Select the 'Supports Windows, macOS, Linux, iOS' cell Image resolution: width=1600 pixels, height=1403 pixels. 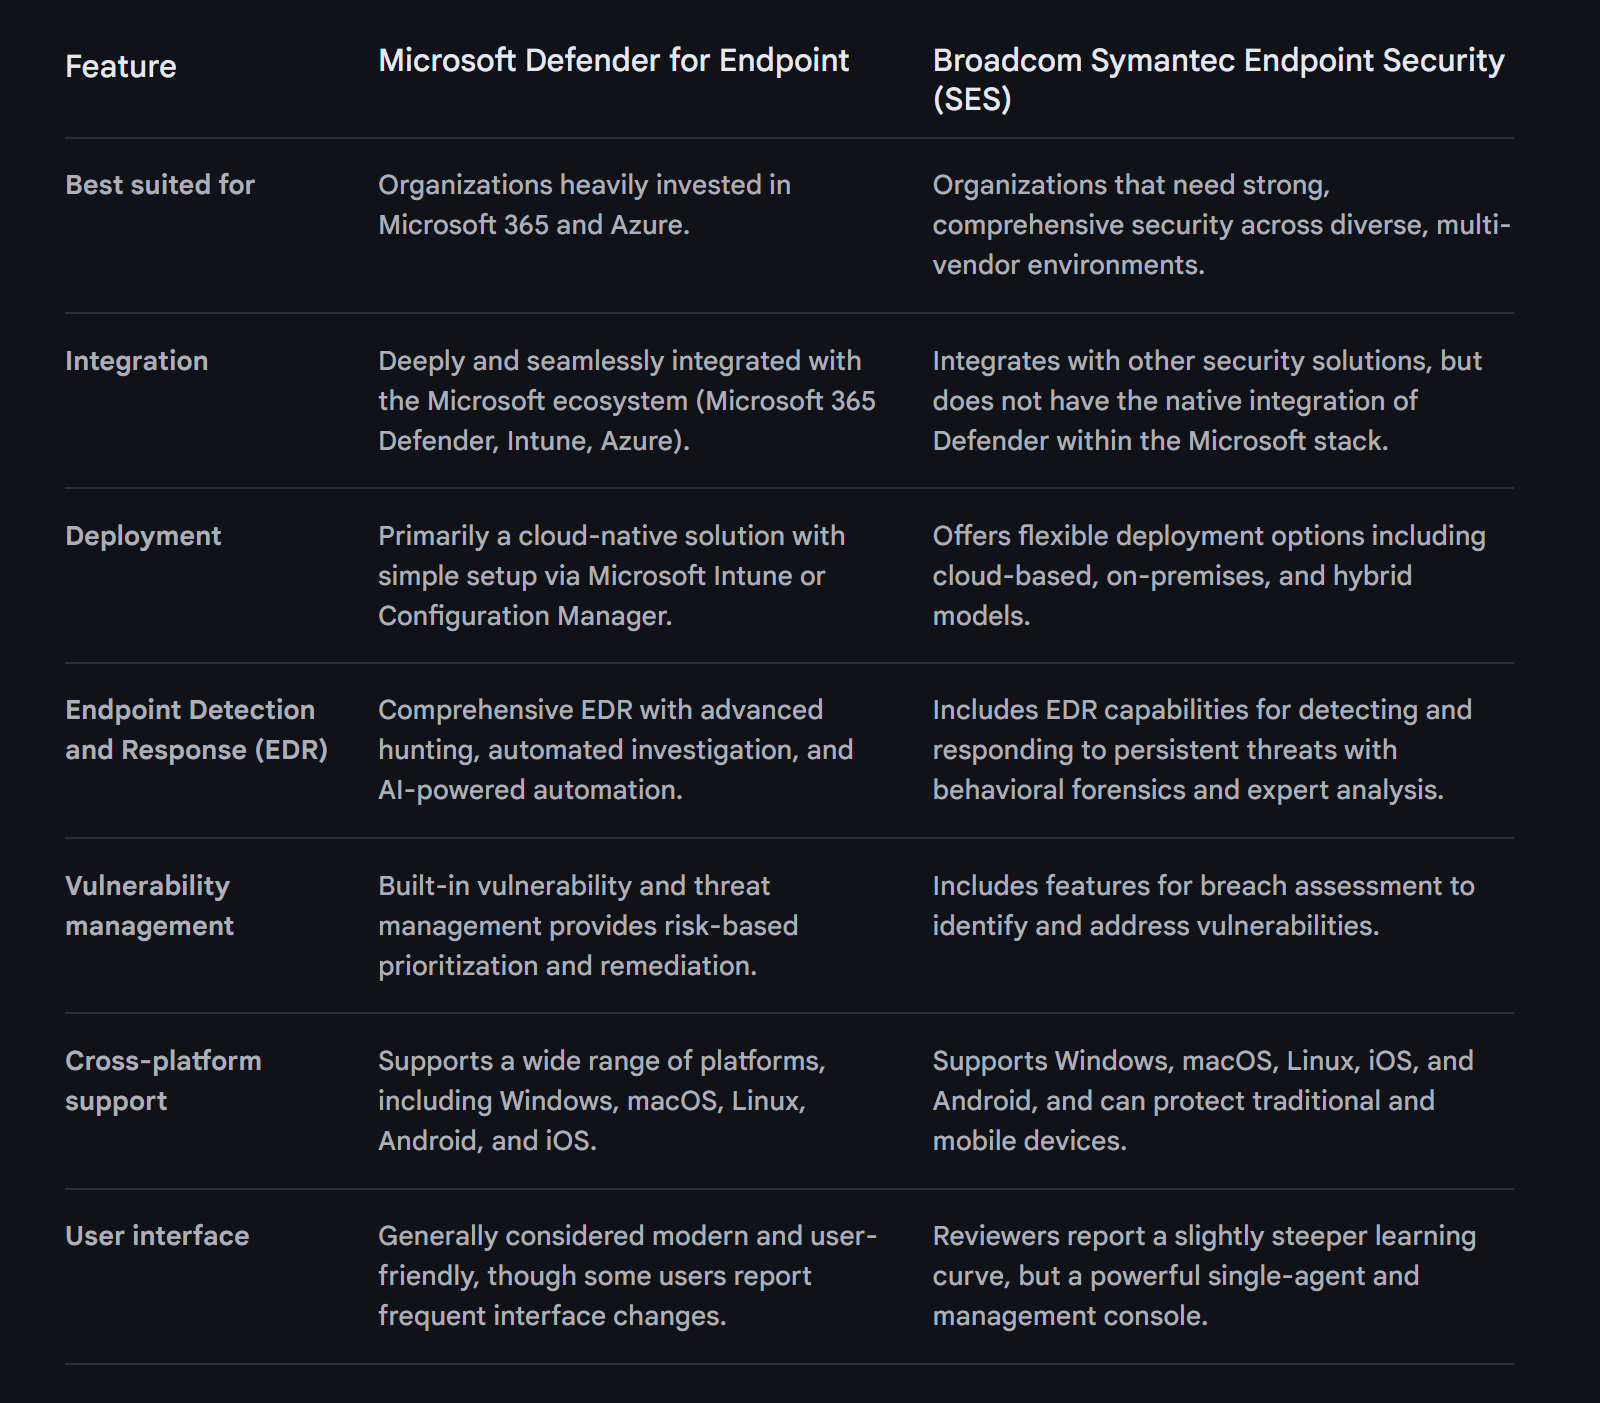[1202, 1101]
